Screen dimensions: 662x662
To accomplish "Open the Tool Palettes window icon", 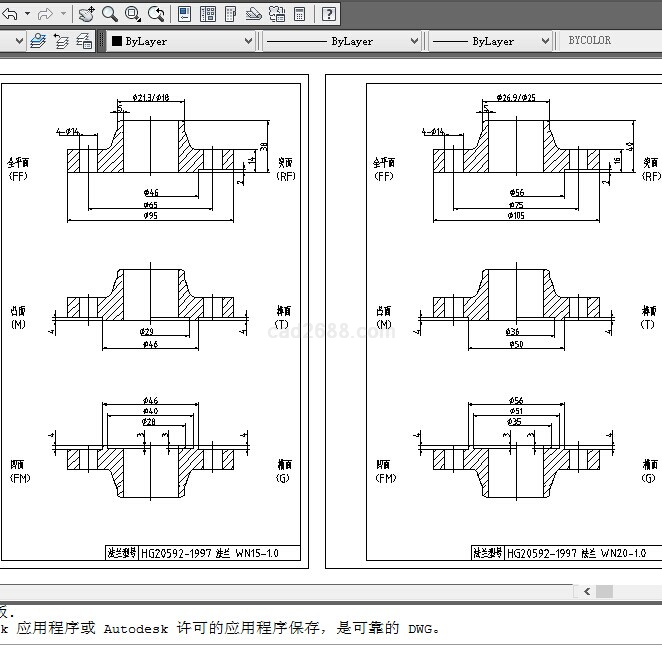I will pos(231,14).
